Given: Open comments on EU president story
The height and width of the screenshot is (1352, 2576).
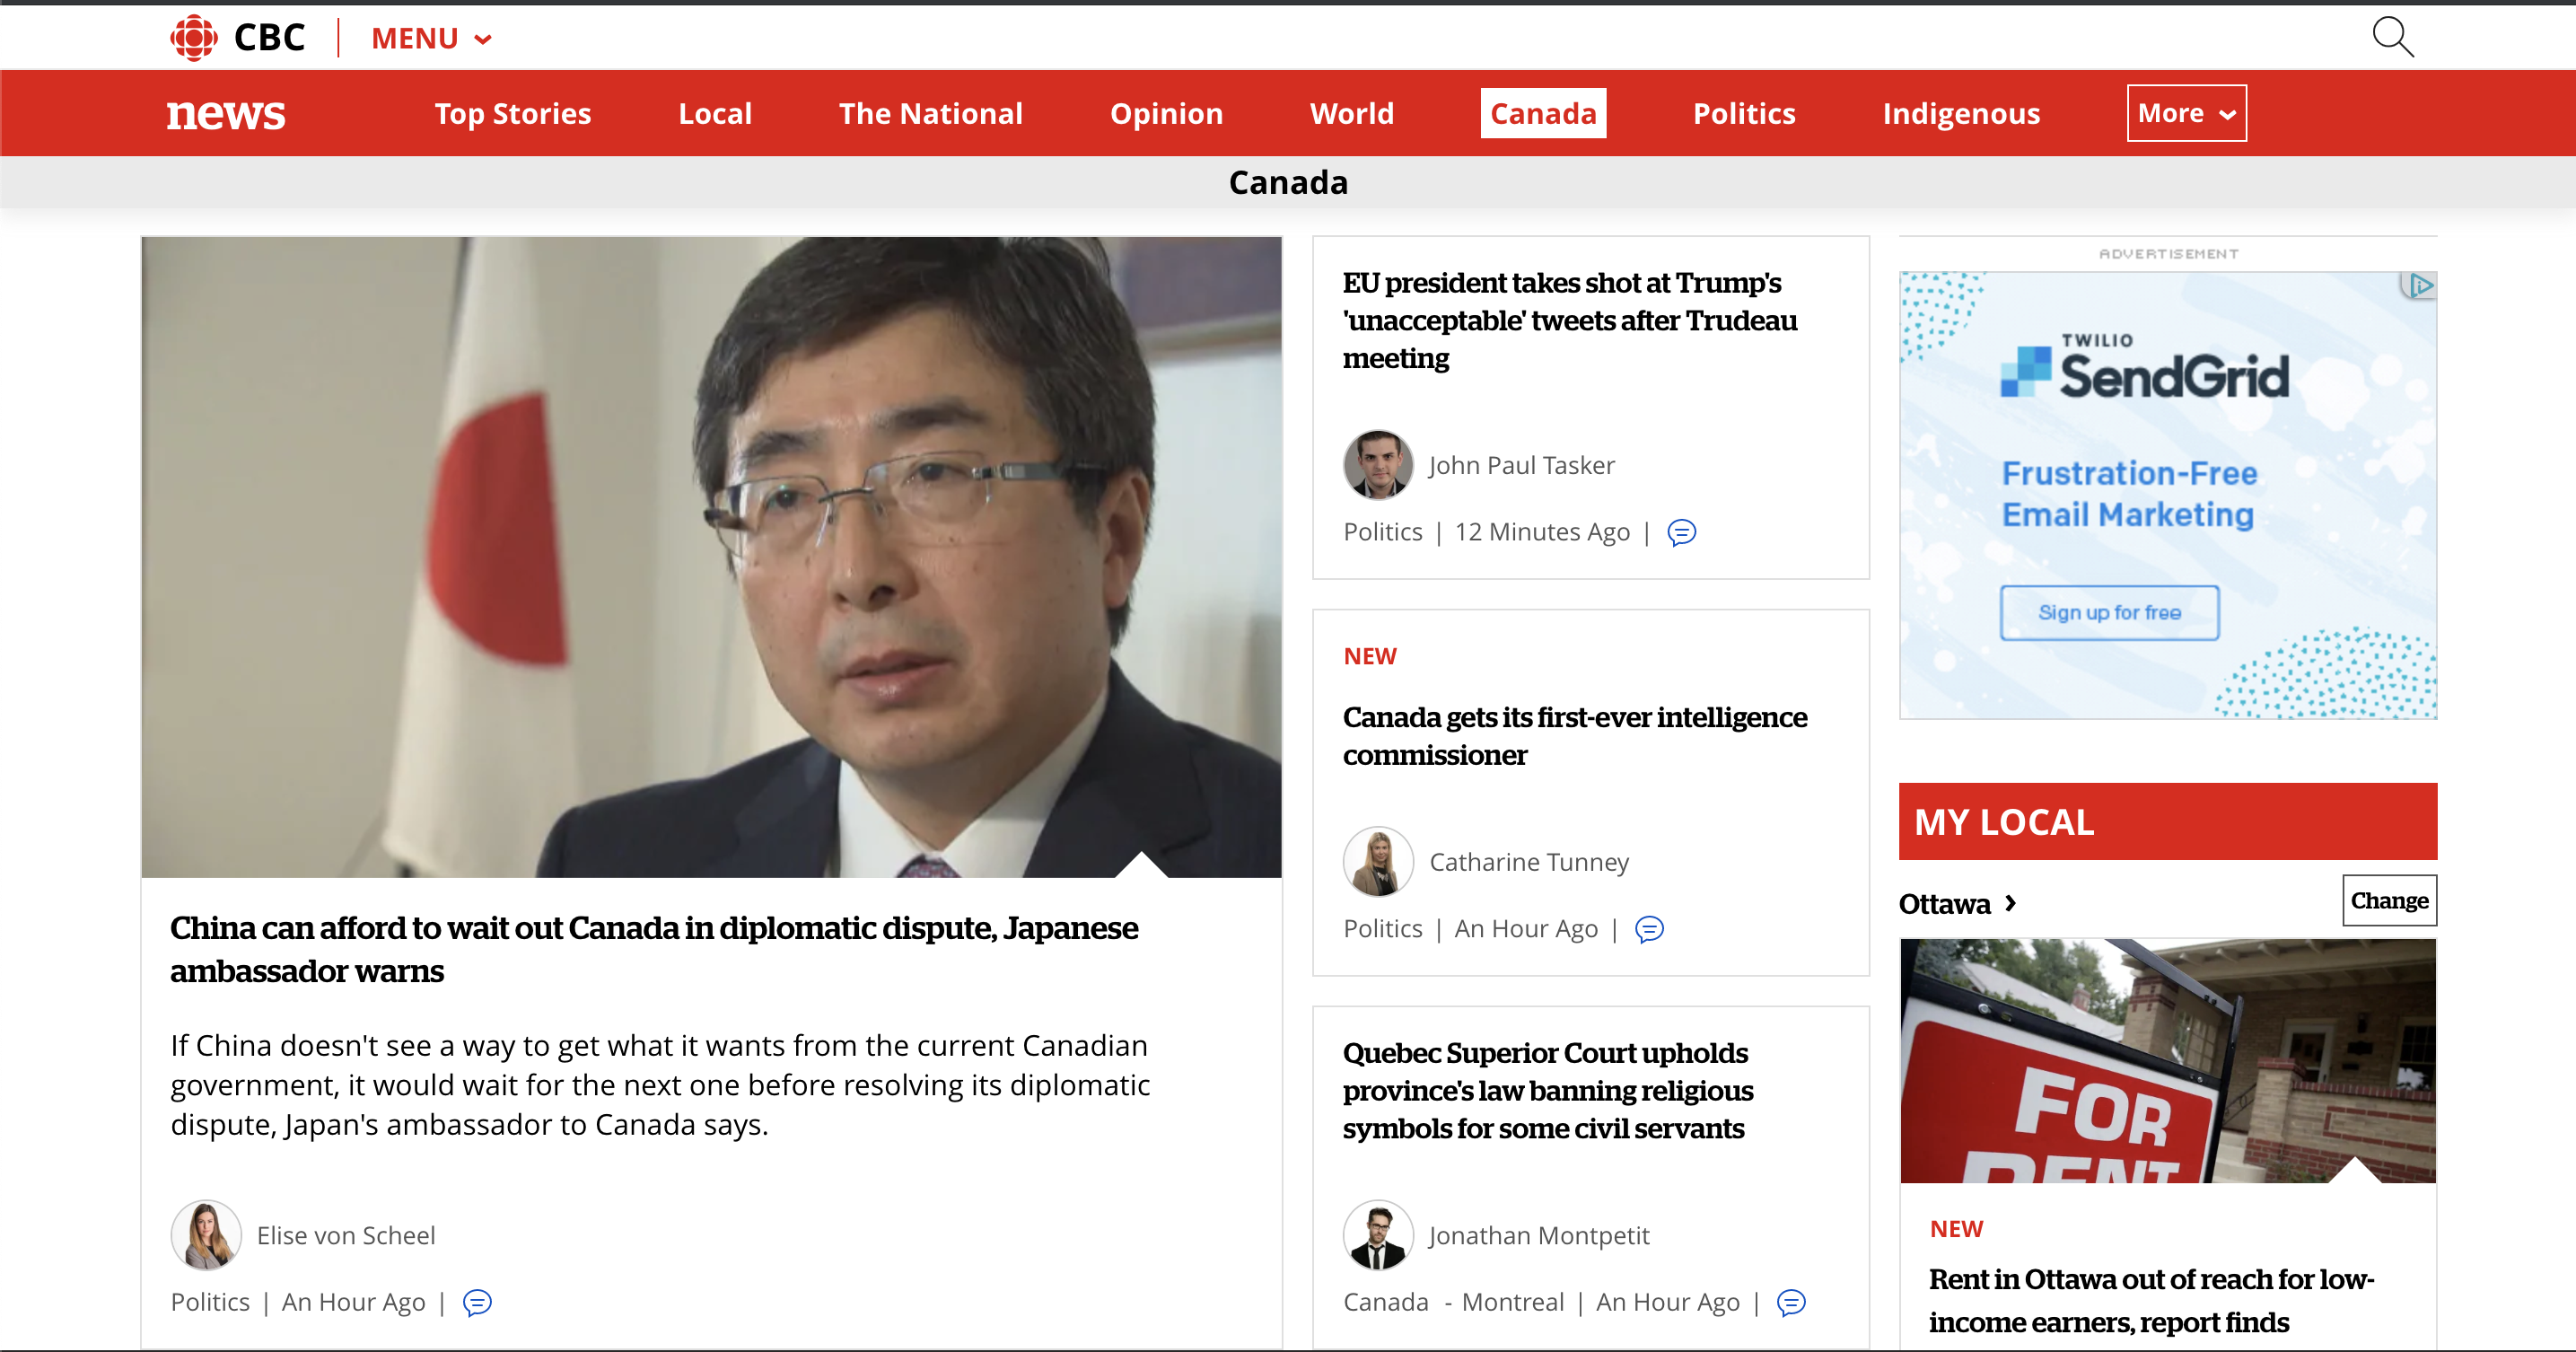Looking at the screenshot, I should click(1681, 533).
